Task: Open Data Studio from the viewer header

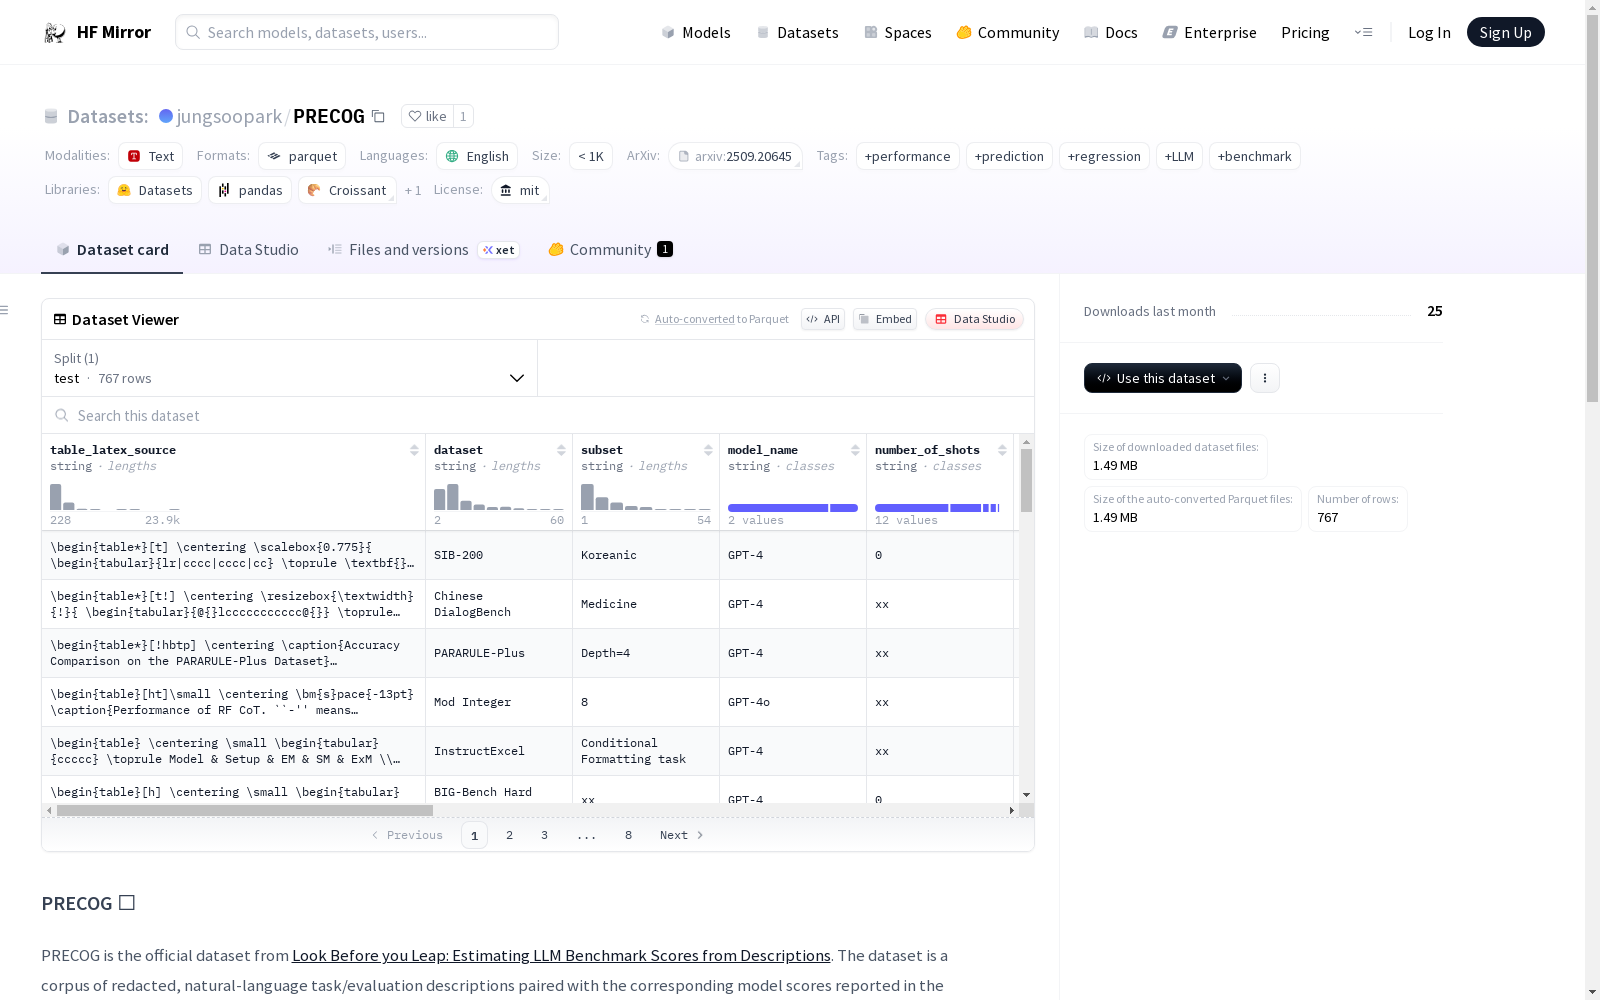Action: click(x=974, y=319)
